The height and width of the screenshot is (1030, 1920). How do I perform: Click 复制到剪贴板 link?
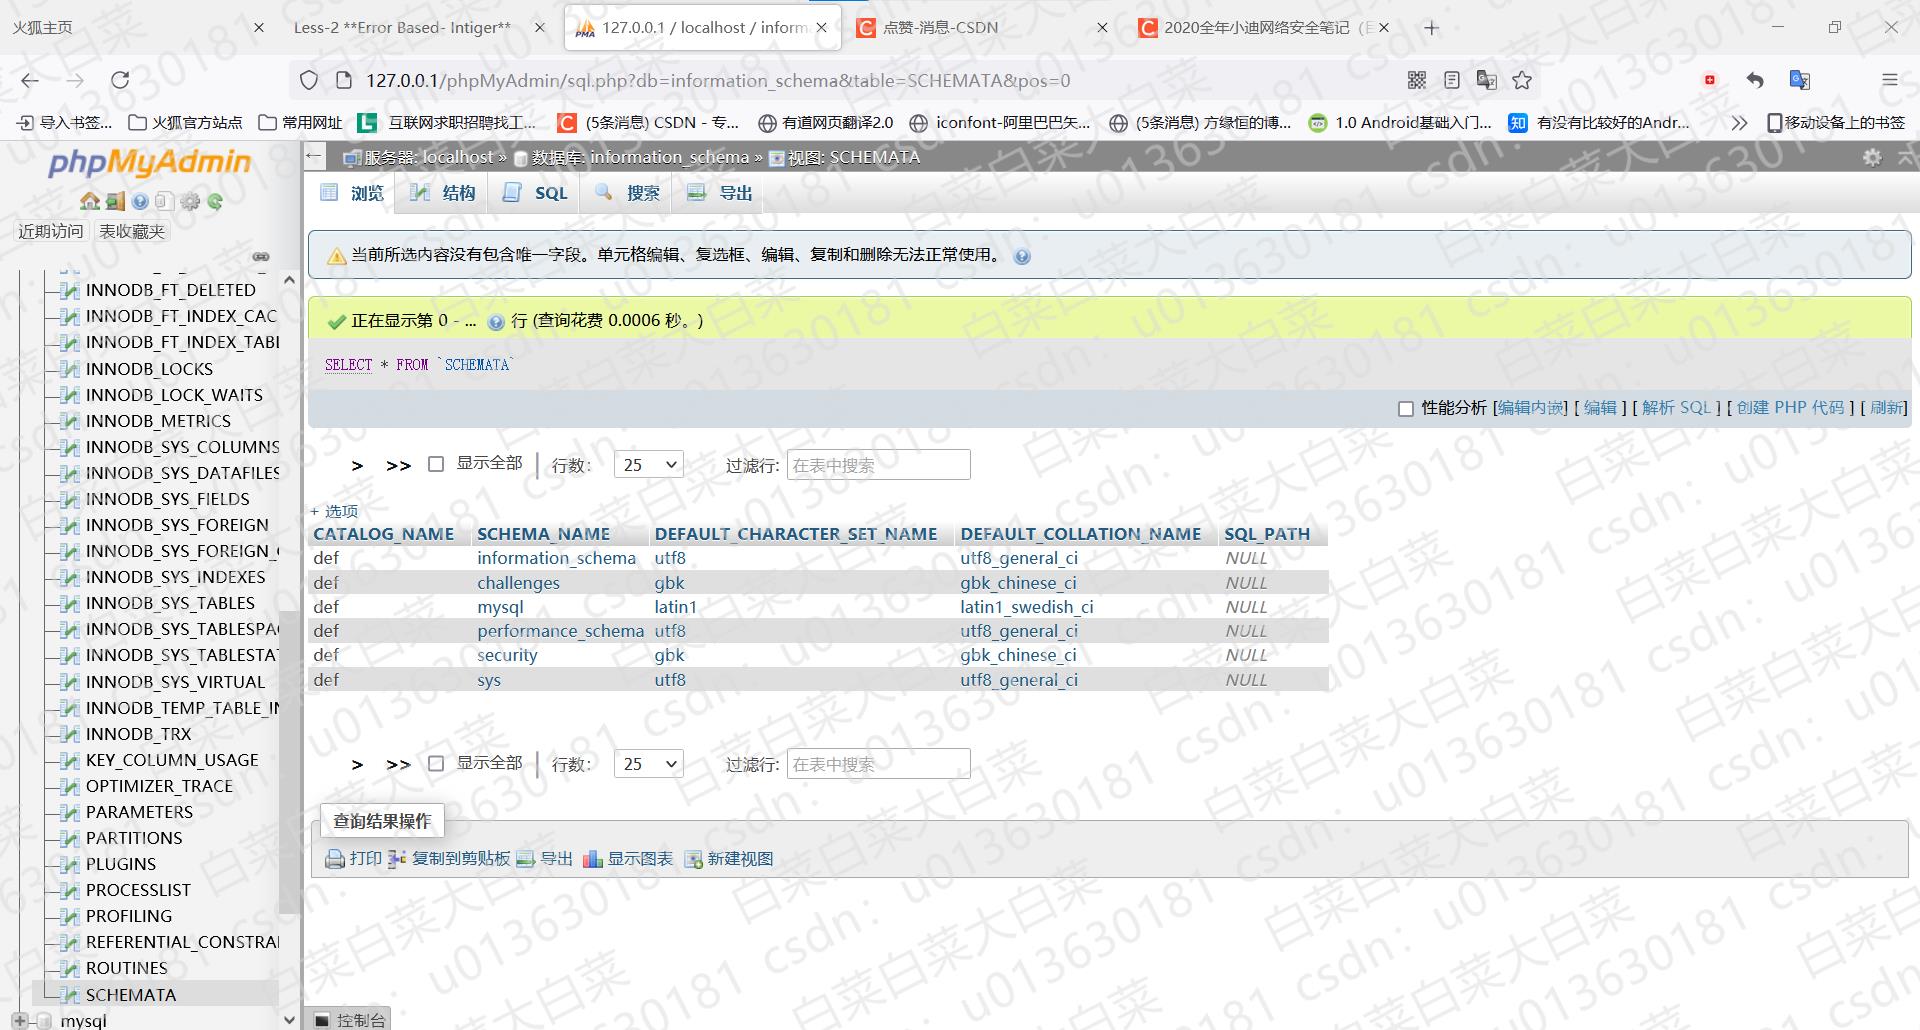(x=449, y=859)
